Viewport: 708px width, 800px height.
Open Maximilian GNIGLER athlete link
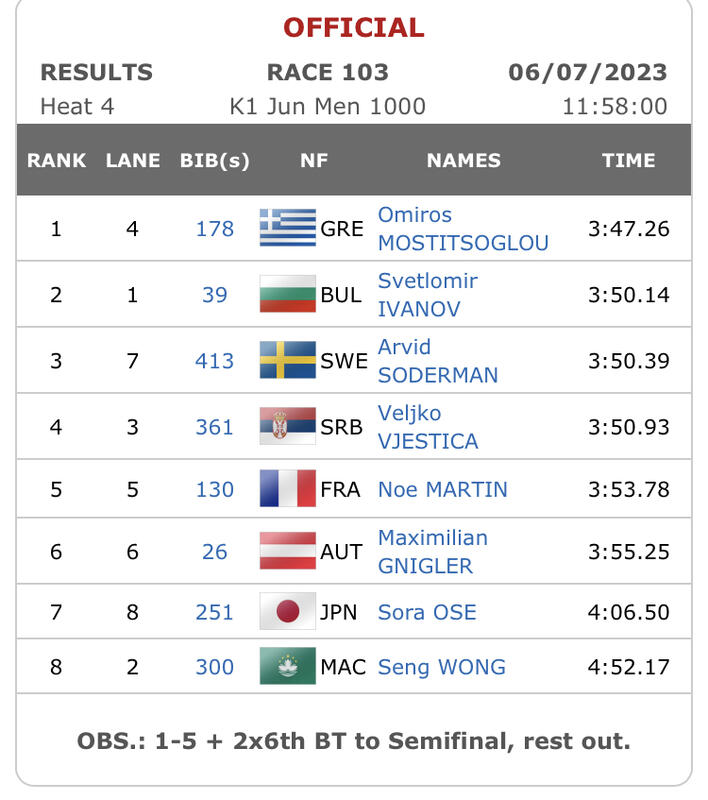[x=432, y=552]
